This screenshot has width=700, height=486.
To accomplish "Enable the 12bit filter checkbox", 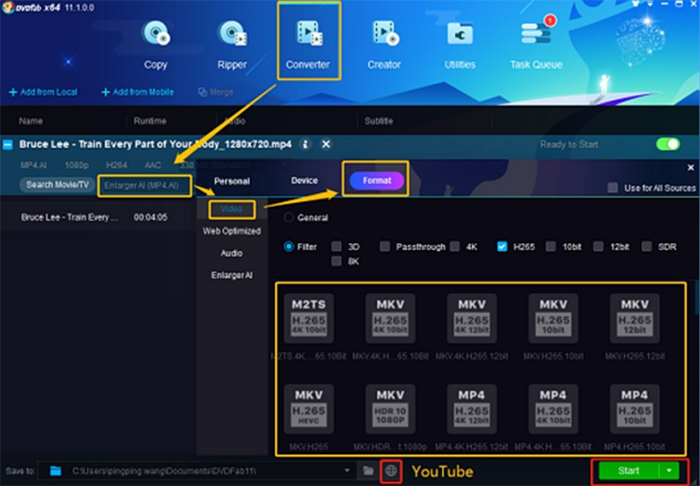I will click(598, 246).
